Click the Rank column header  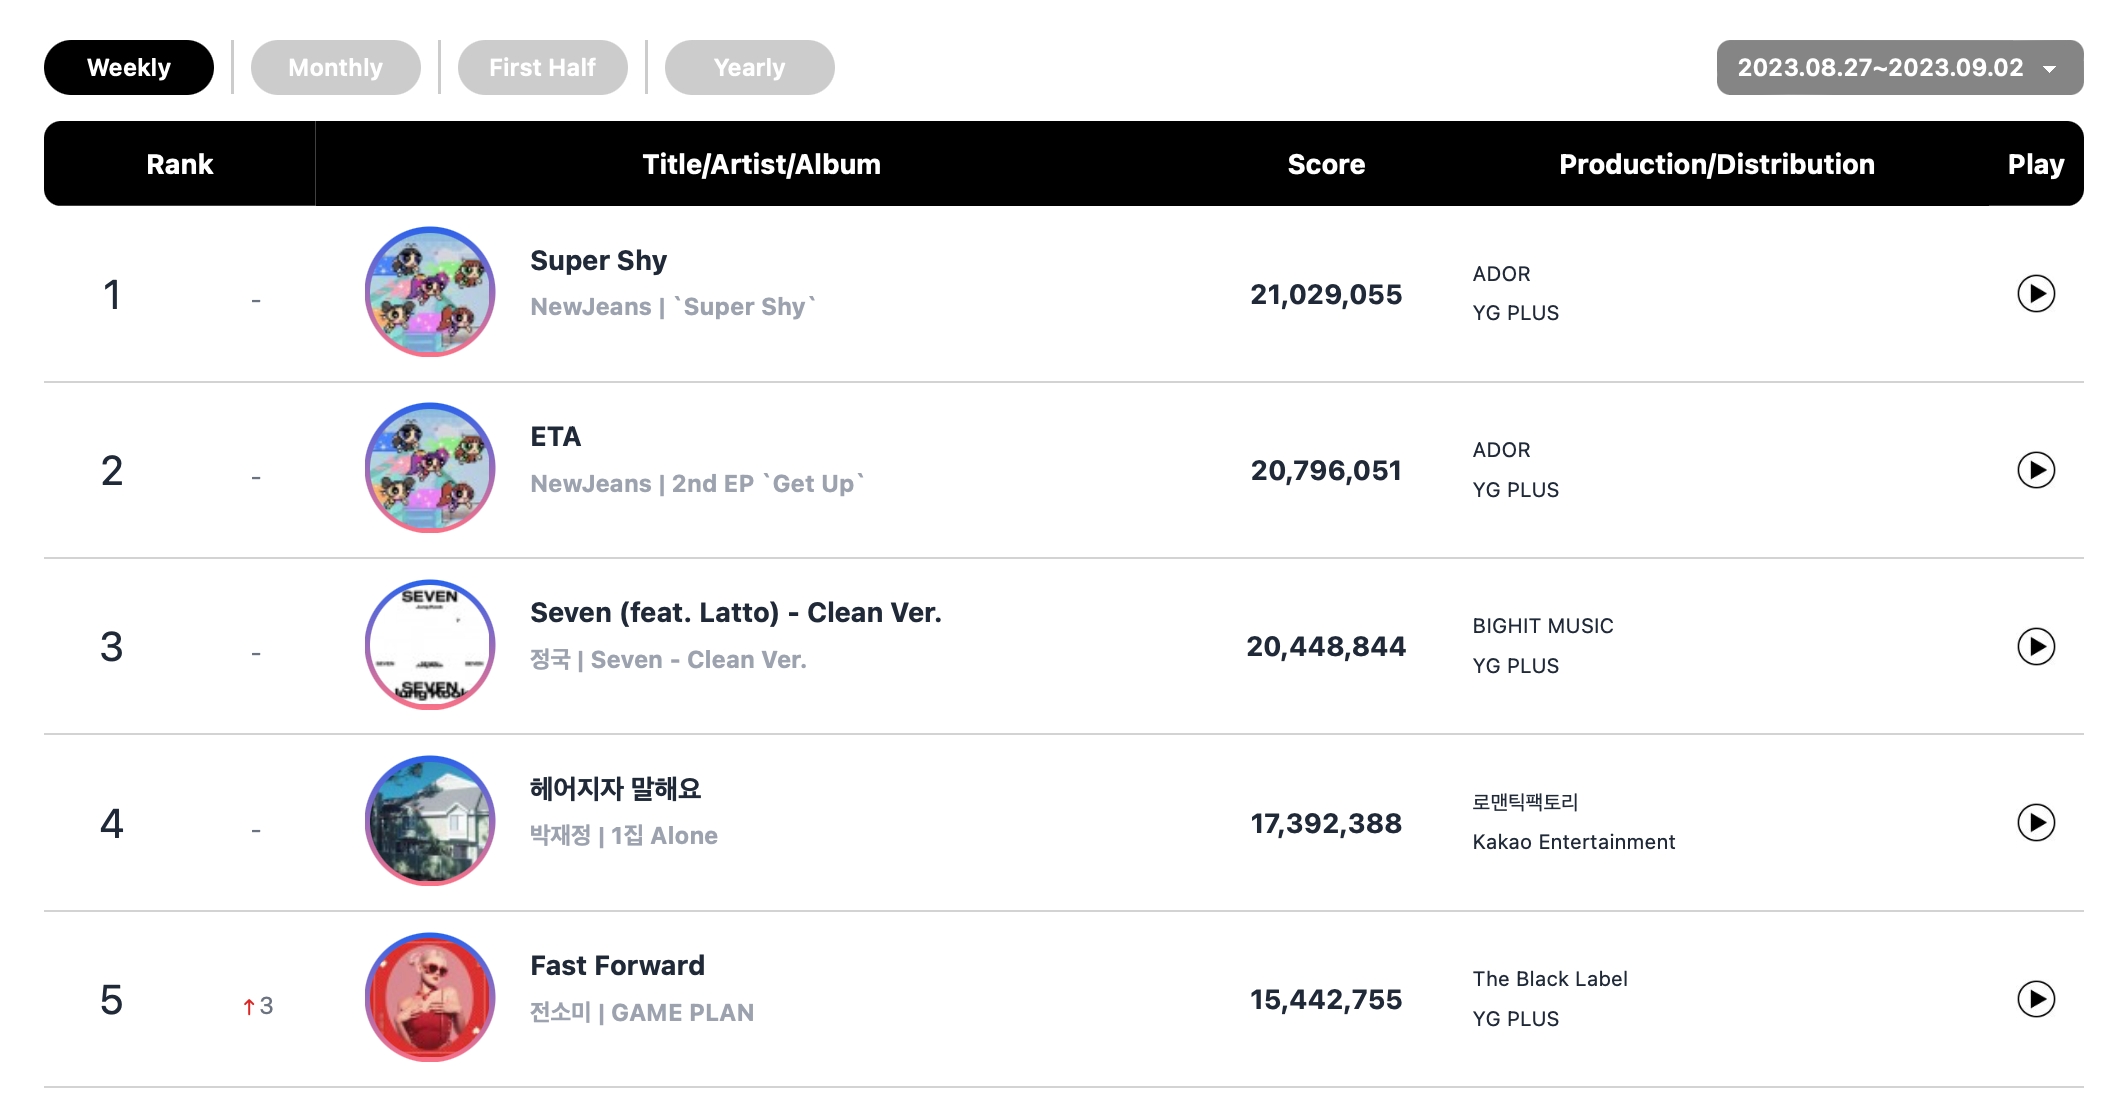click(x=180, y=164)
